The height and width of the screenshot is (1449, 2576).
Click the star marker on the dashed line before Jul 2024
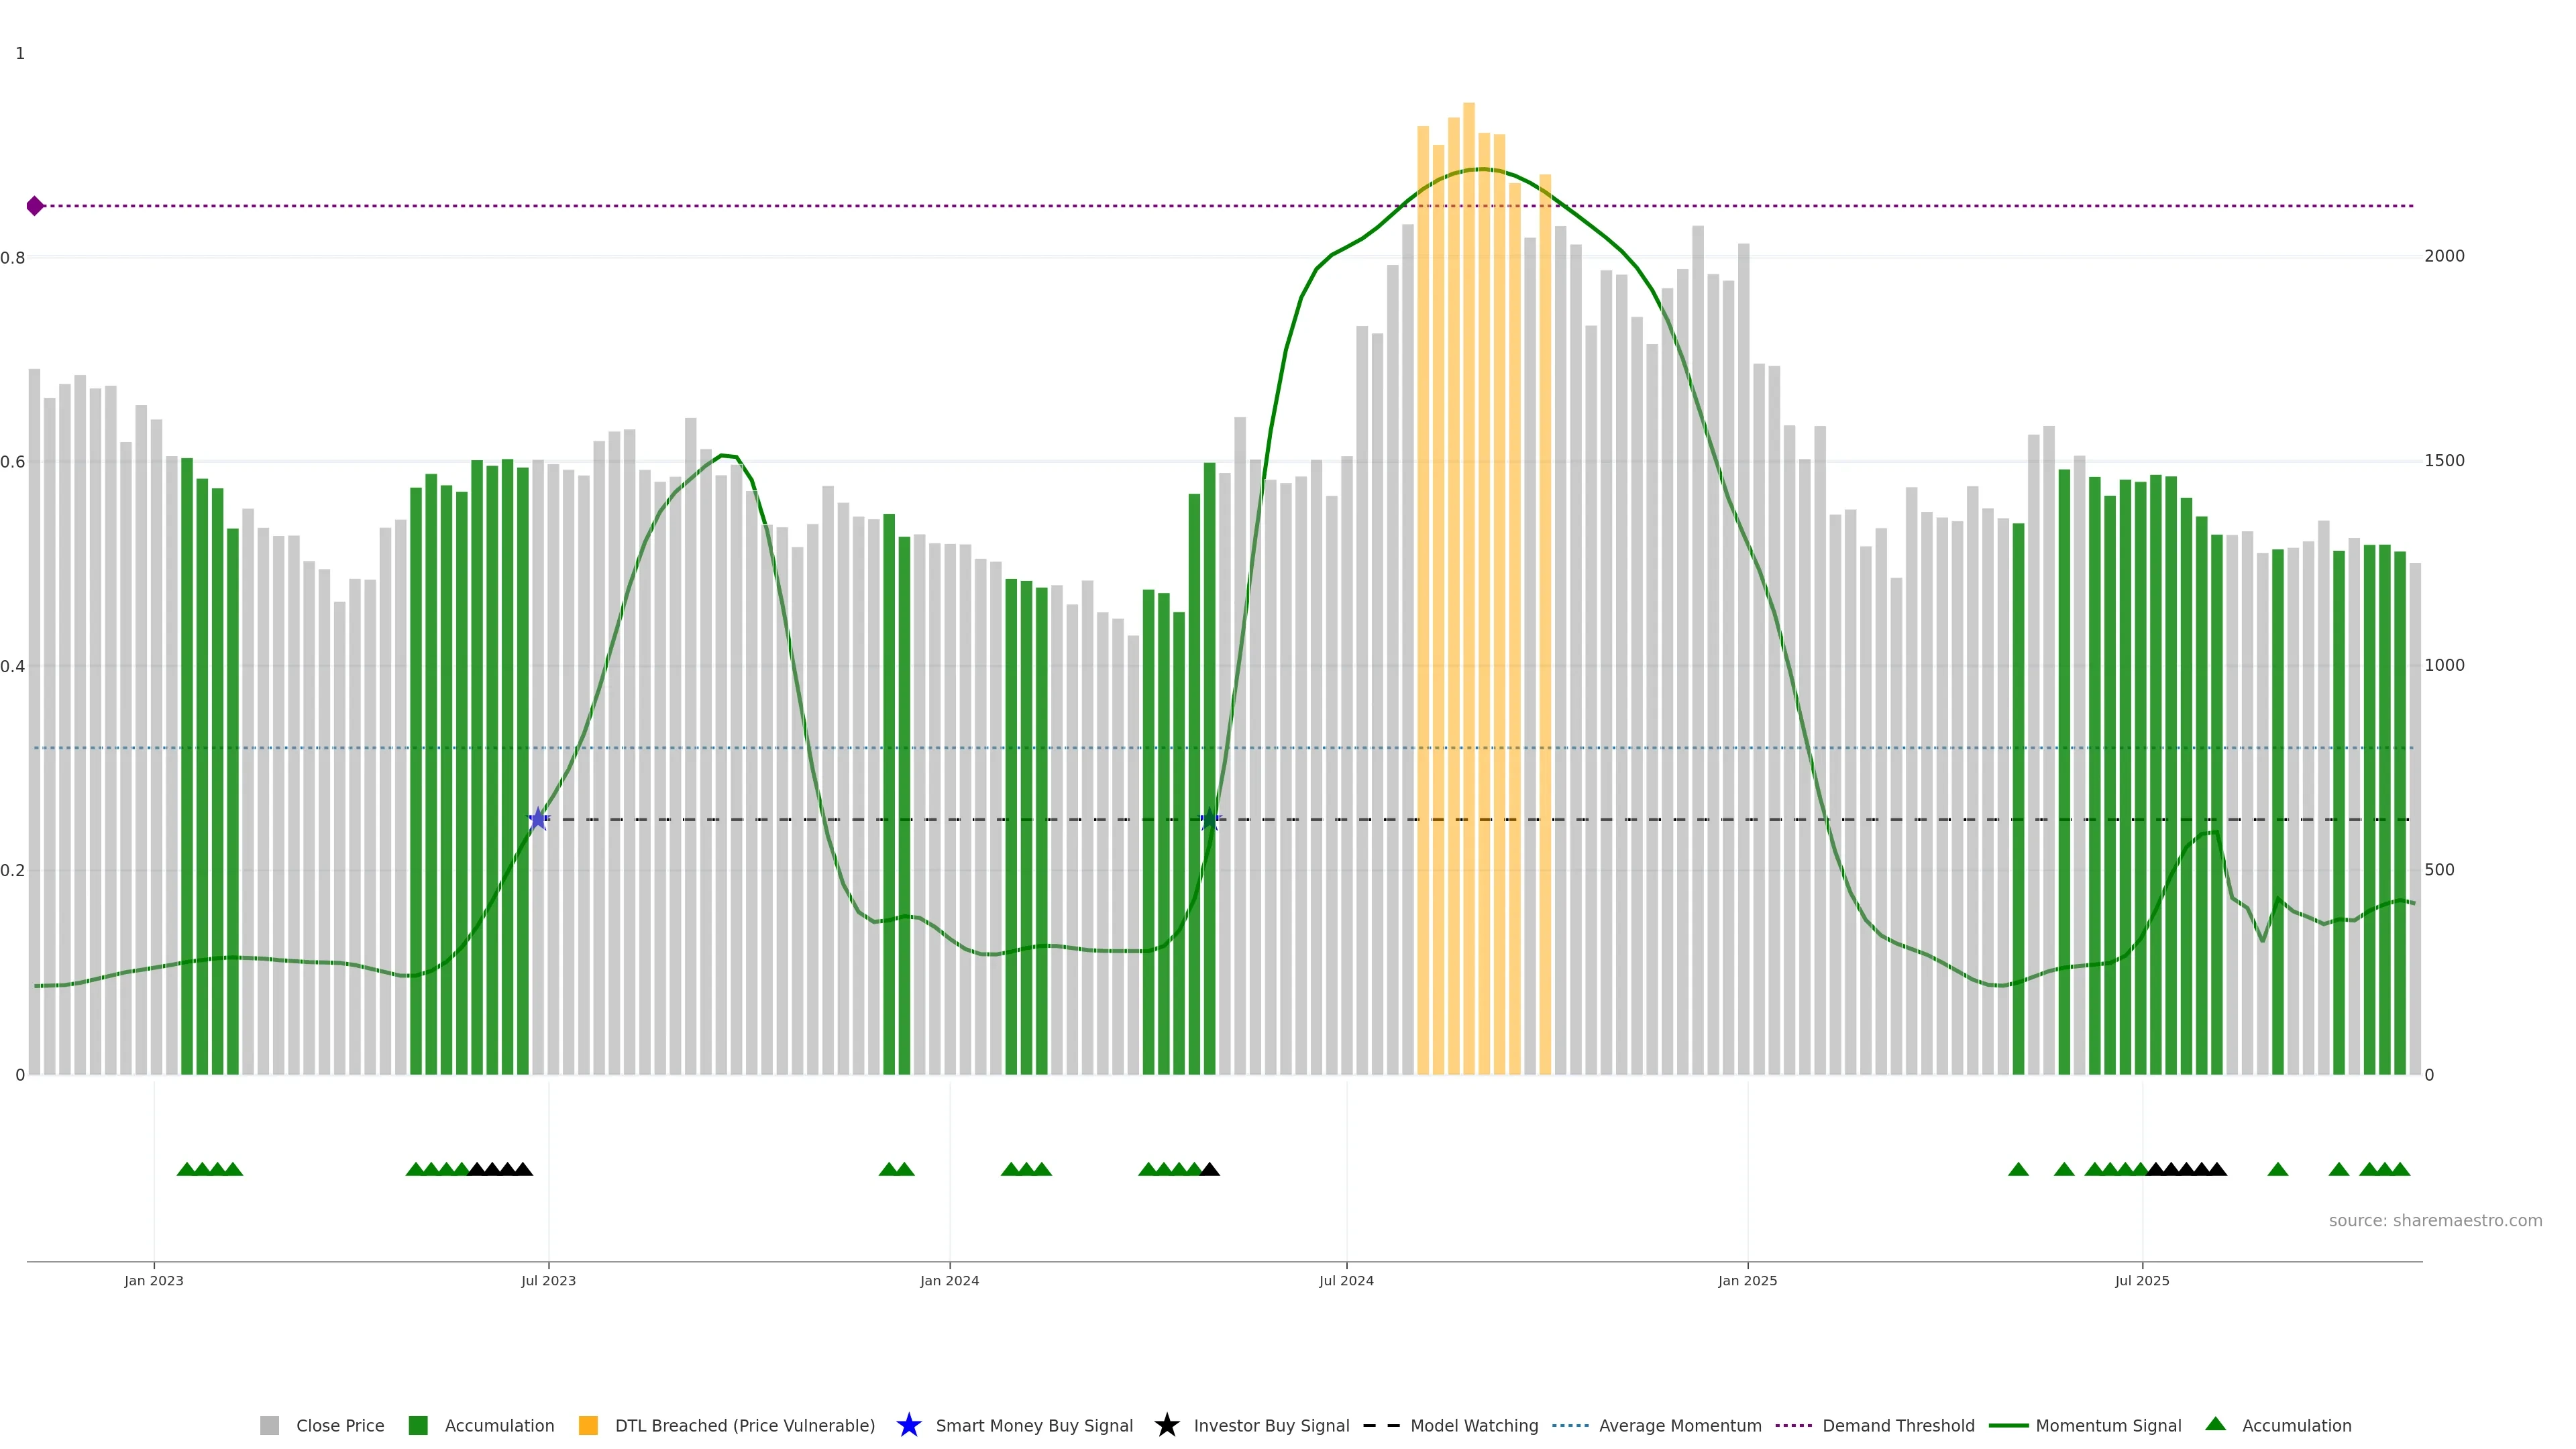point(1209,820)
